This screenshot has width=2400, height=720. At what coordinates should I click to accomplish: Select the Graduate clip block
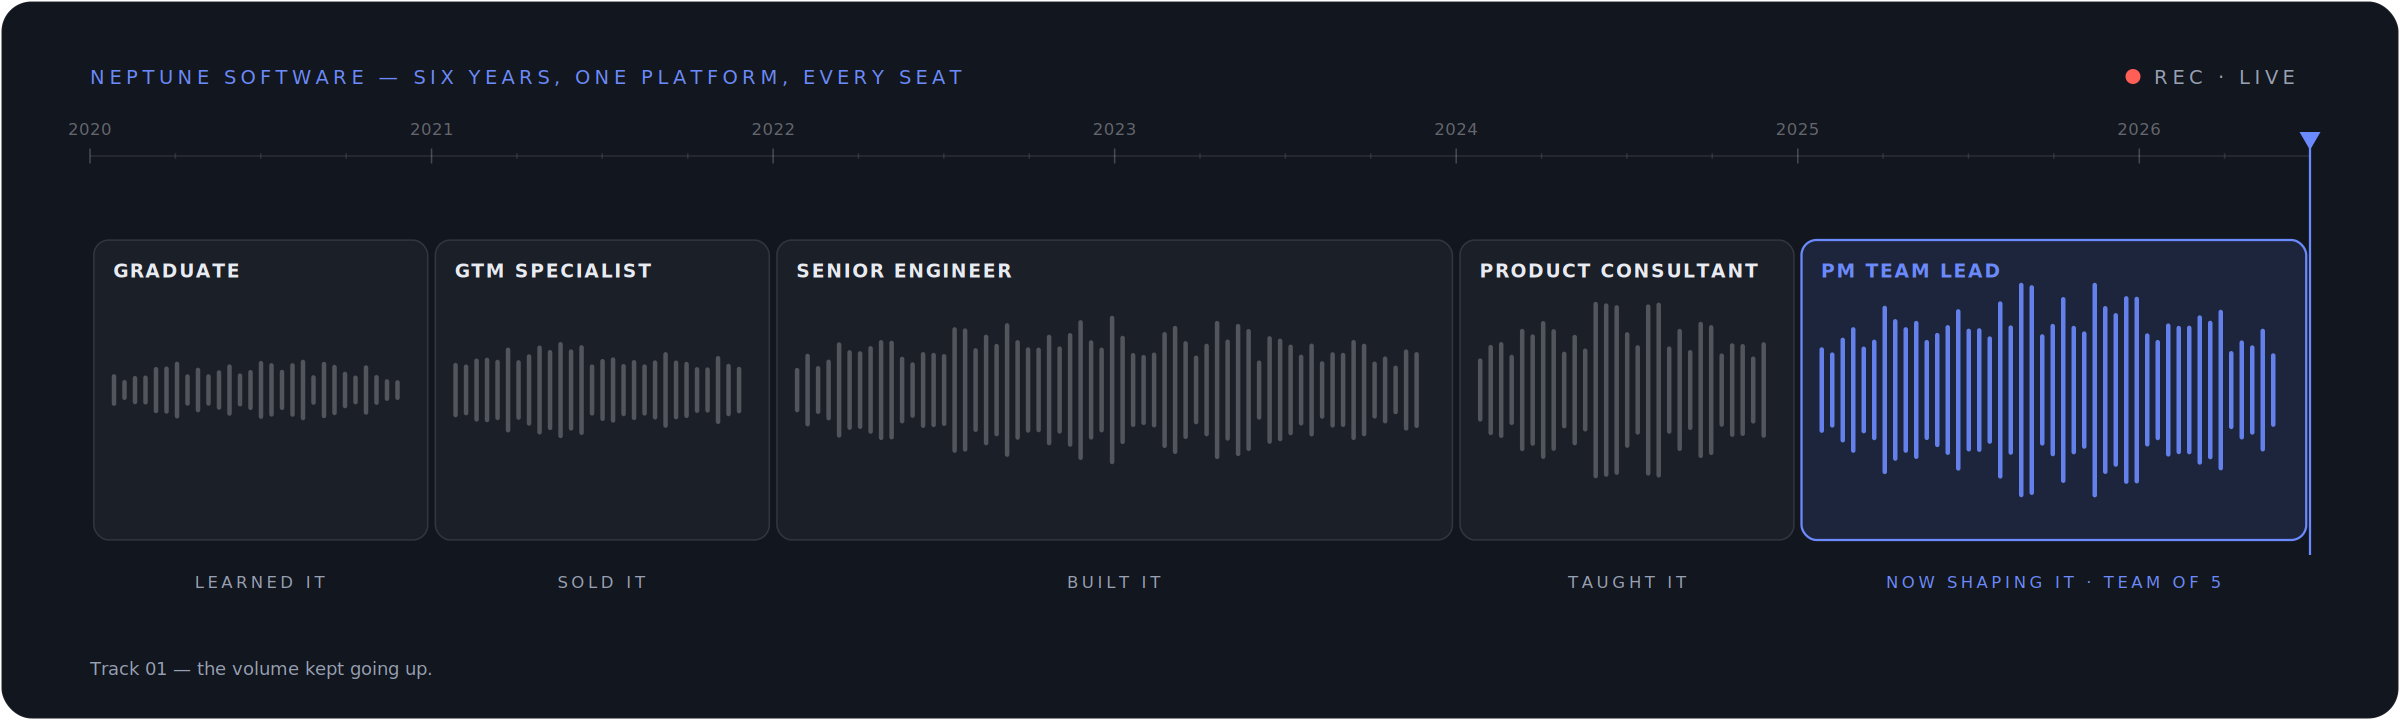[261, 390]
